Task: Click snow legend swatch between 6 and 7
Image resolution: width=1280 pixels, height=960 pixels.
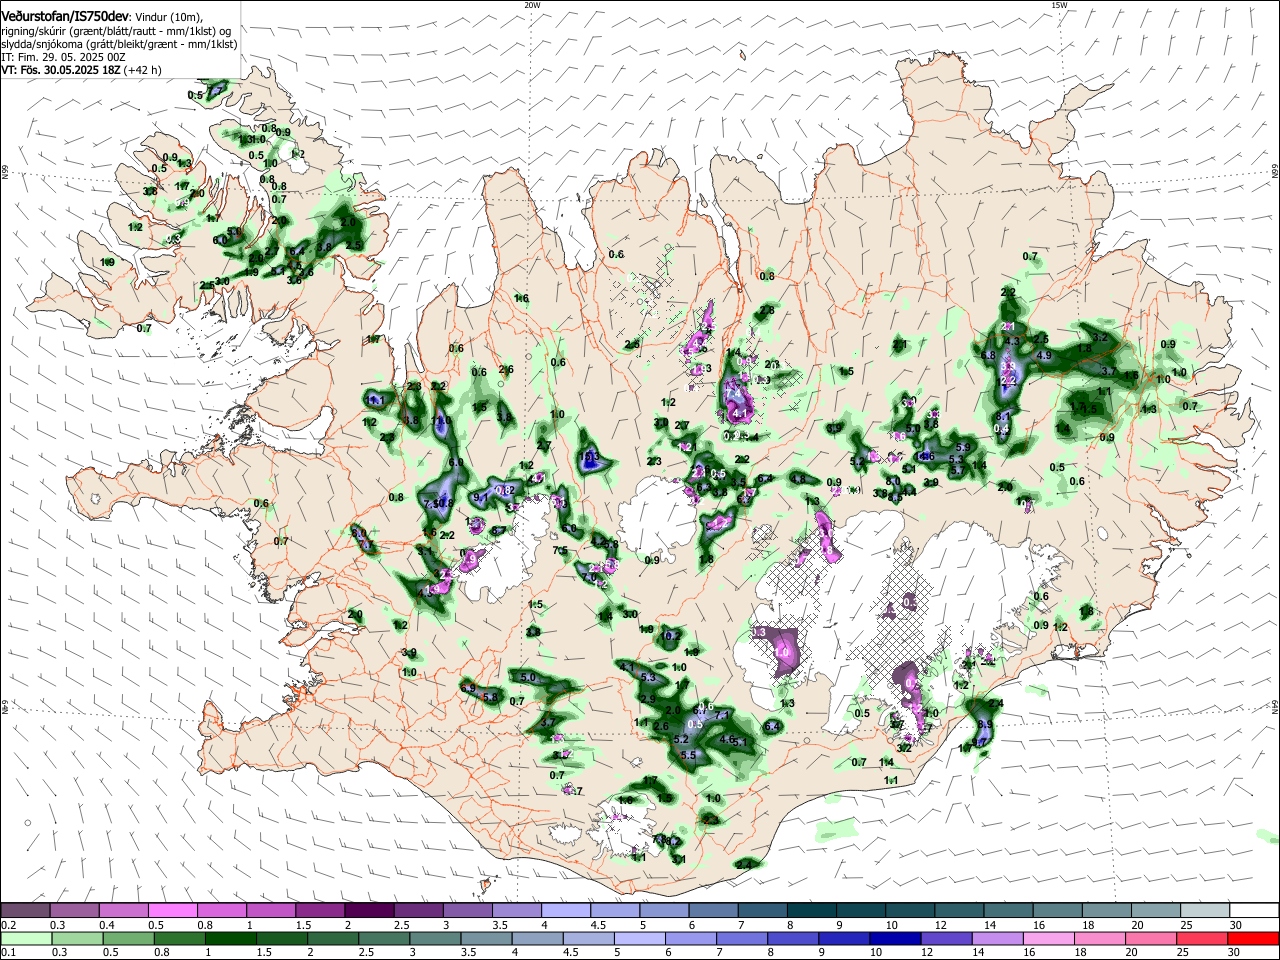Action: pyautogui.click(x=711, y=911)
